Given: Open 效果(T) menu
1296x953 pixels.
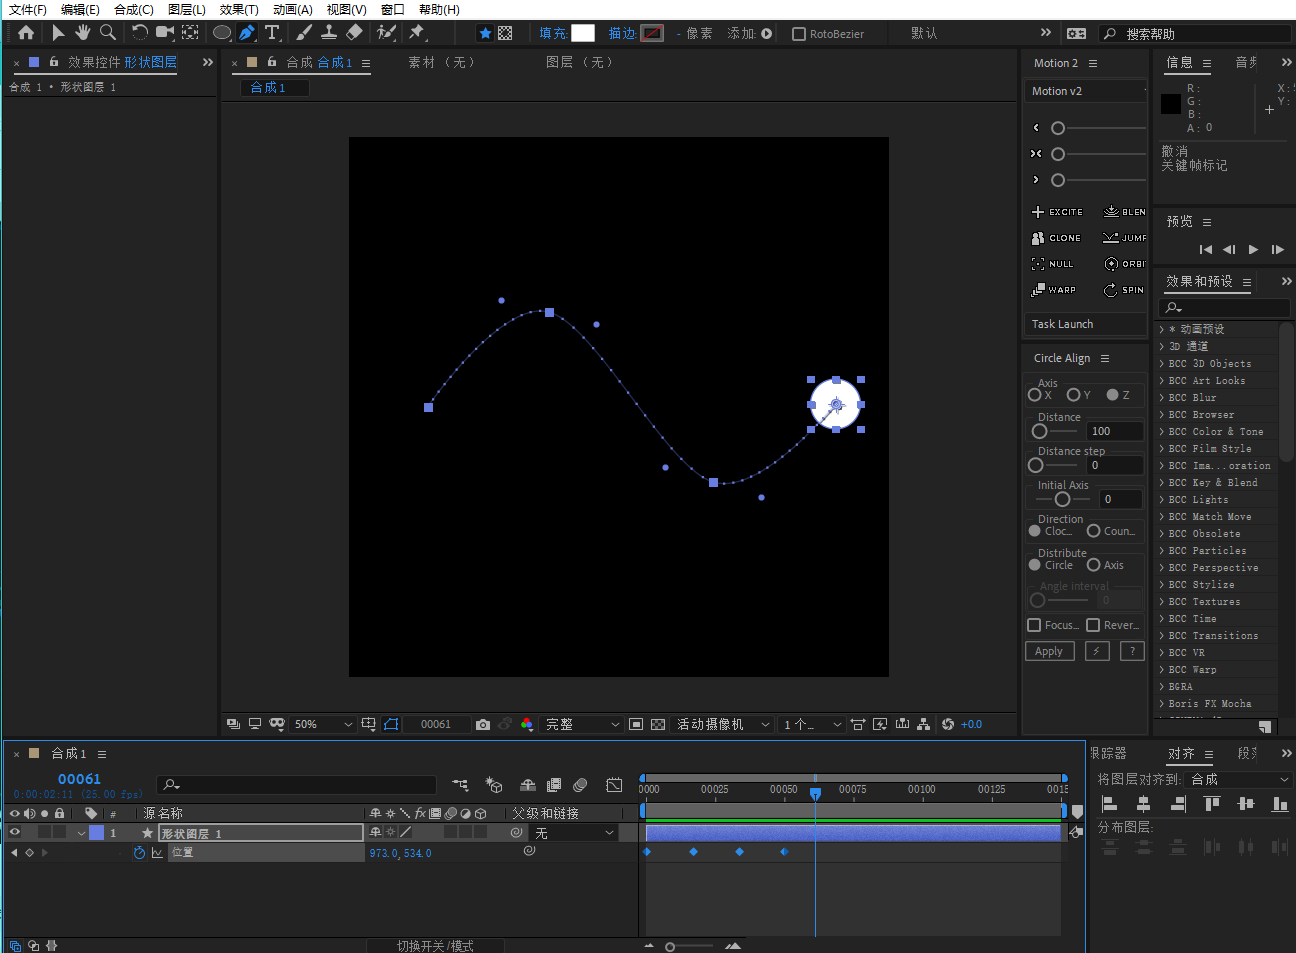Looking at the screenshot, I should [239, 9].
